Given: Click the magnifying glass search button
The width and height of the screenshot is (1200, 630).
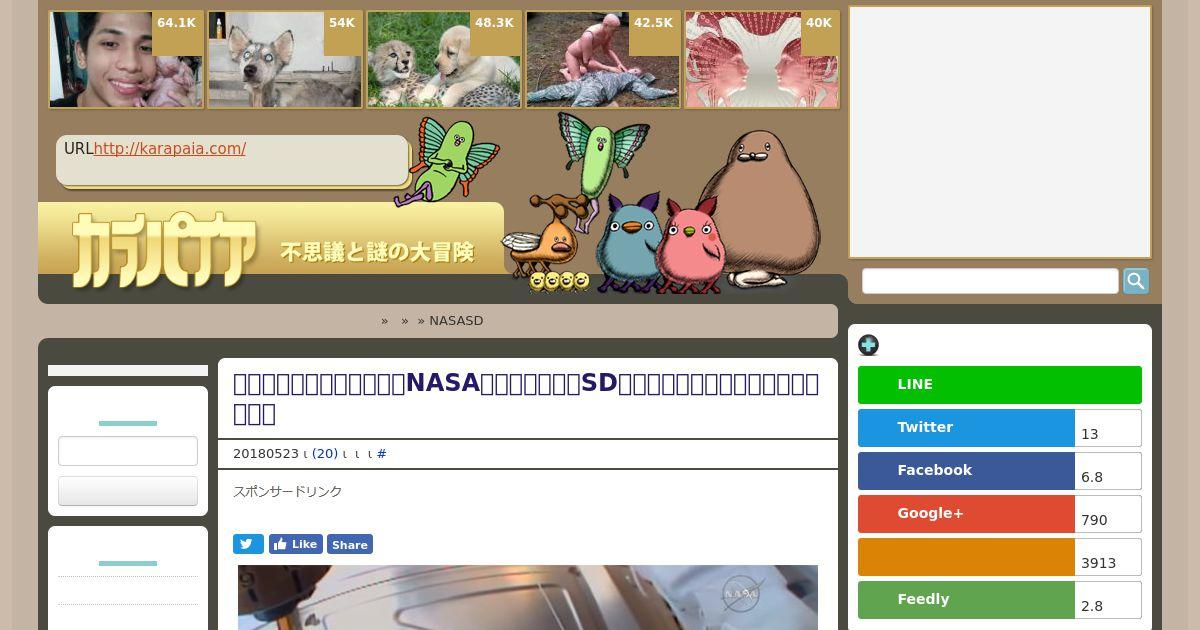Looking at the screenshot, I should [1136, 281].
